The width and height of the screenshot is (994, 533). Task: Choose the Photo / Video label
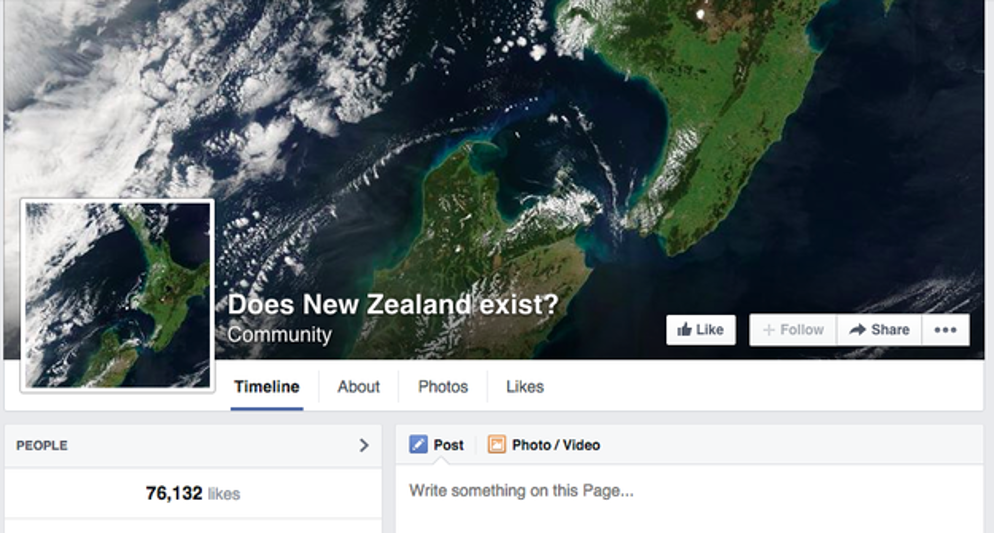click(x=556, y=445)
